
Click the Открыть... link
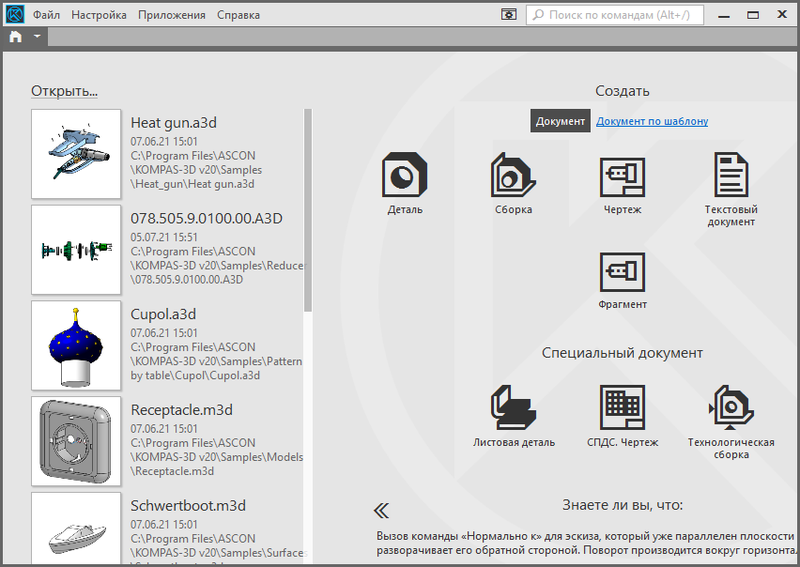(x=64, y=91)
